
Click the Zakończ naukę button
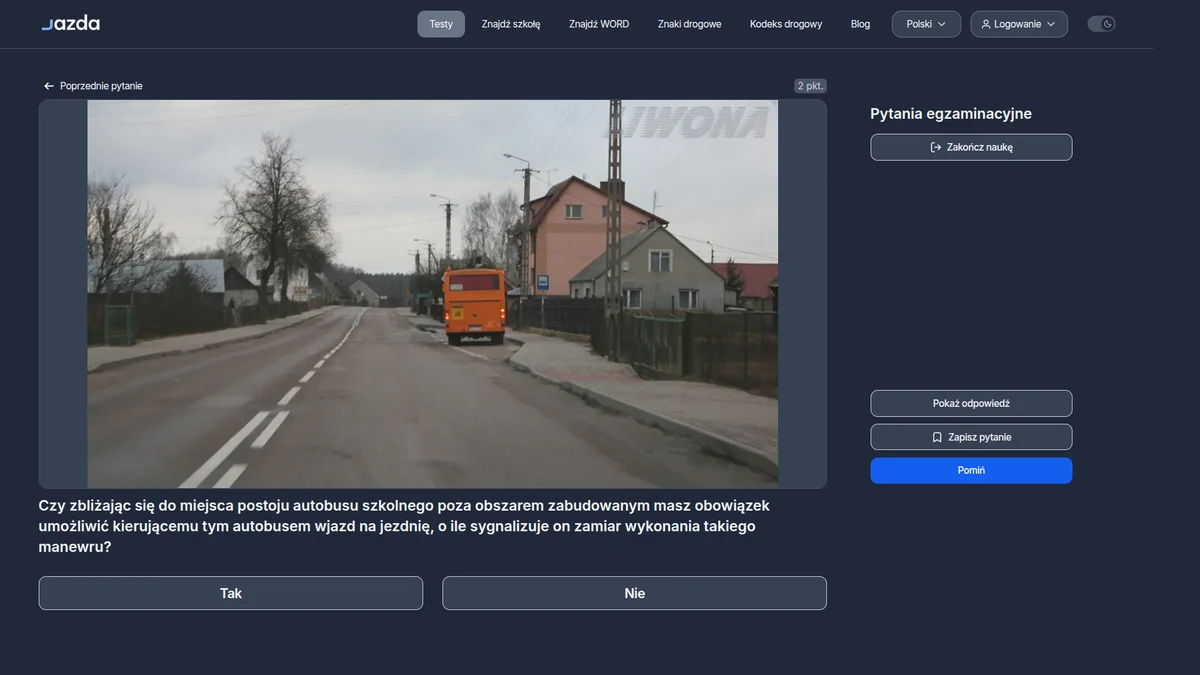[971, 147]
